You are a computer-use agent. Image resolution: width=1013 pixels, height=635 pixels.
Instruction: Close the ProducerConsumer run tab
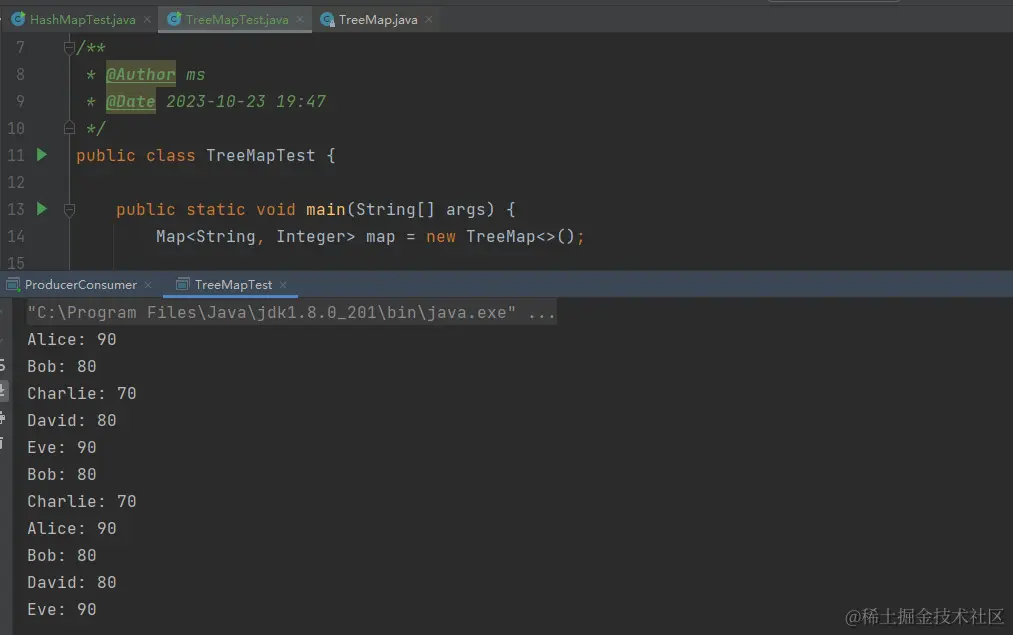pyautogui.click(x=148, y=284)
